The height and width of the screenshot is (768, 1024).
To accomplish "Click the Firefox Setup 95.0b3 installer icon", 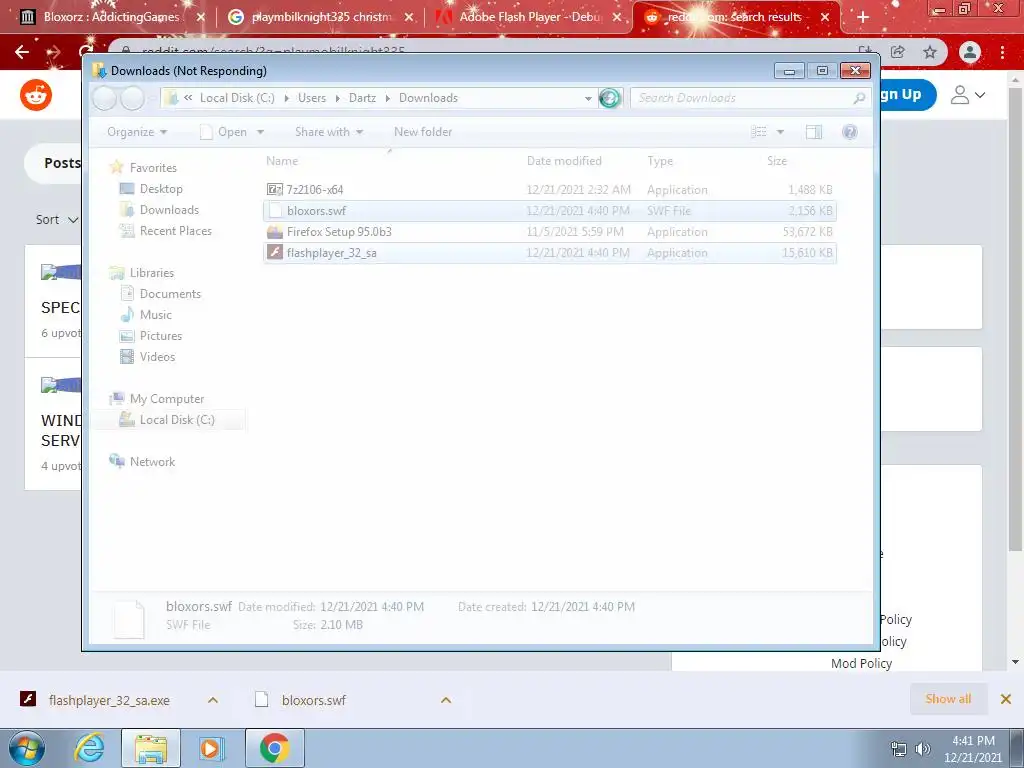I will [275, 232].
